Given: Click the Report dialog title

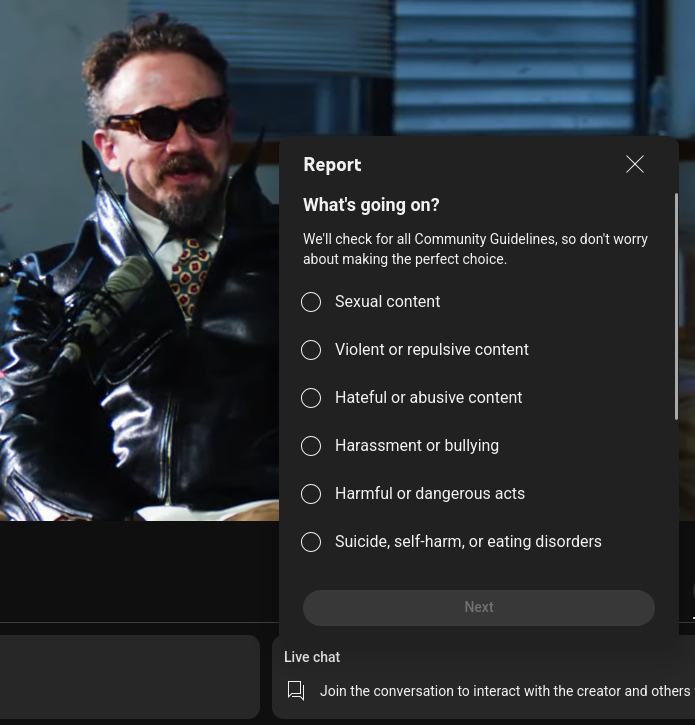Looking at the screenshot, I should pyautogui.click(x=332, y=165).
